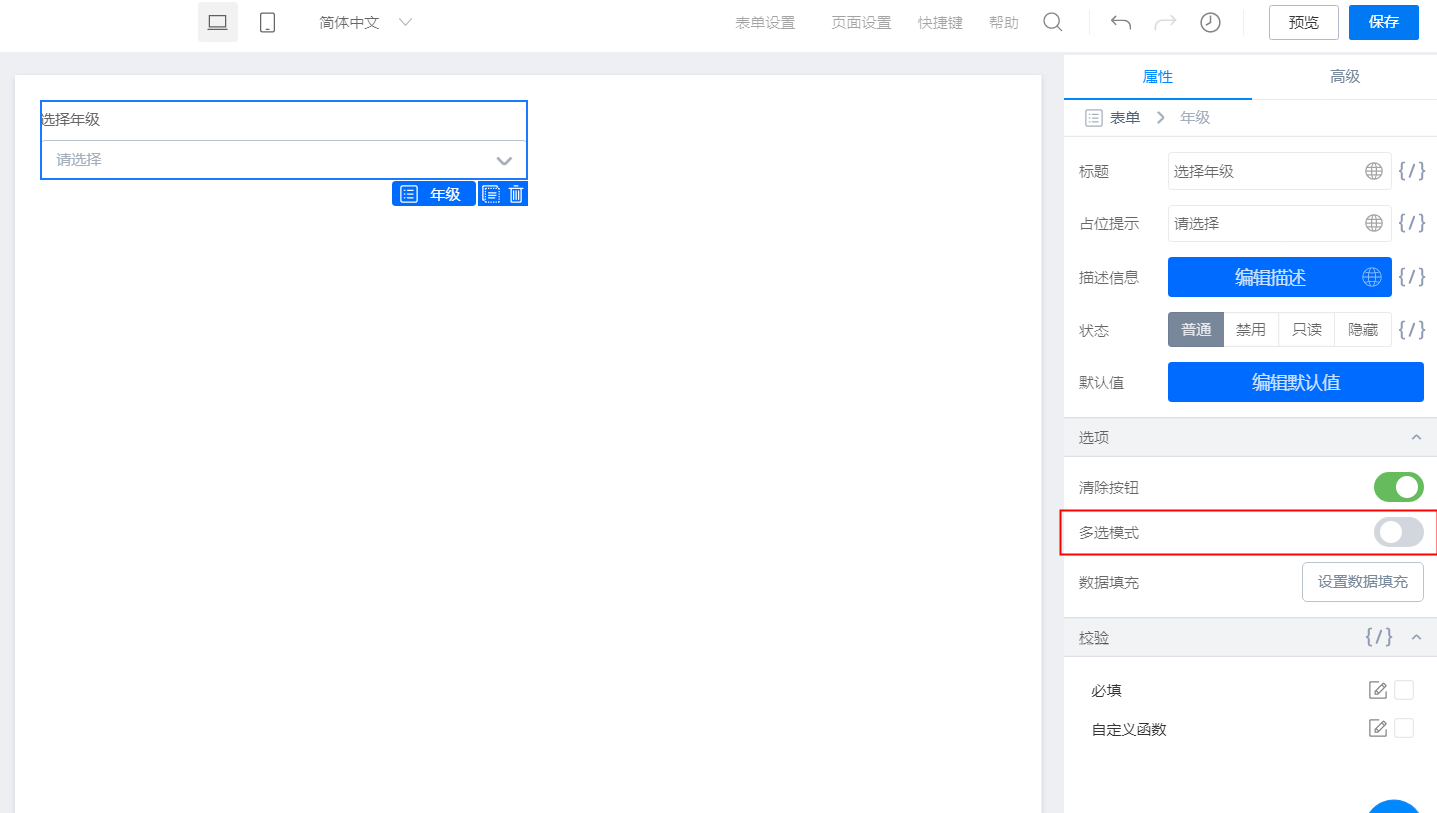The width and height of the screenshot is (1437, 813).
Task: Enable the 多选模式 toggle
Action: pyautogui.click(x=1398, y=532)
